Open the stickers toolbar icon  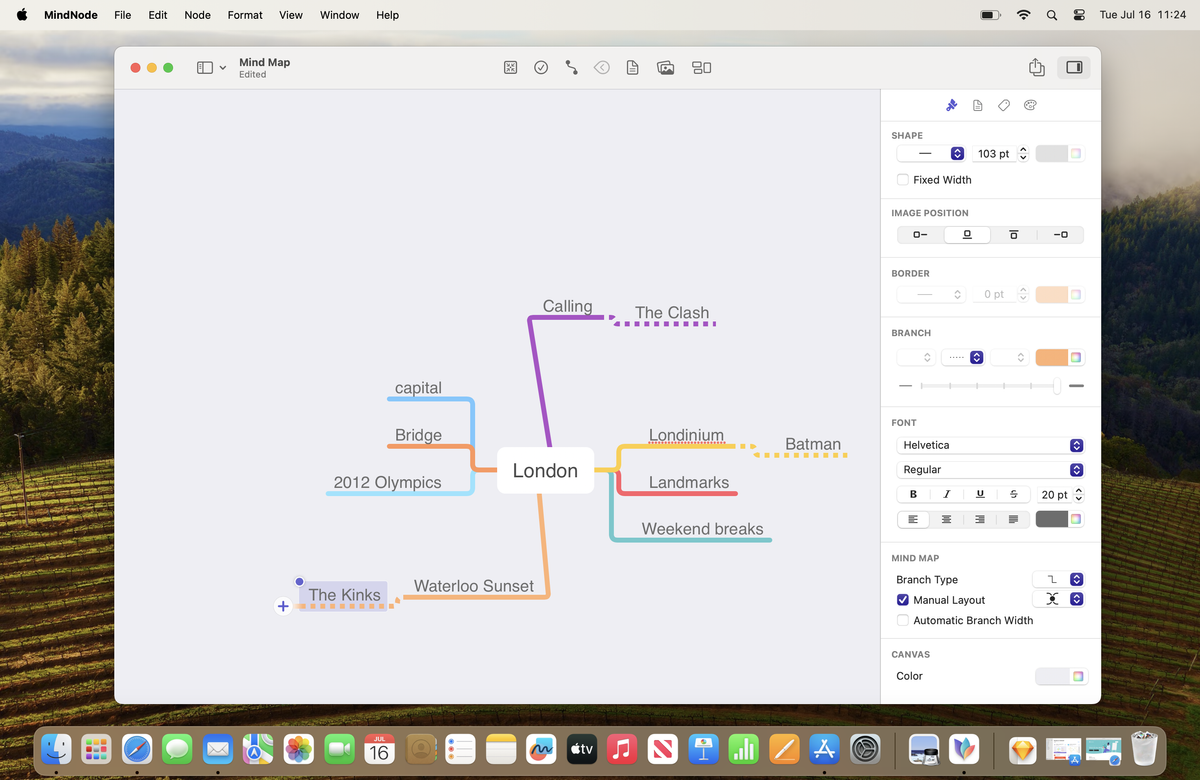tap(510, 67)
